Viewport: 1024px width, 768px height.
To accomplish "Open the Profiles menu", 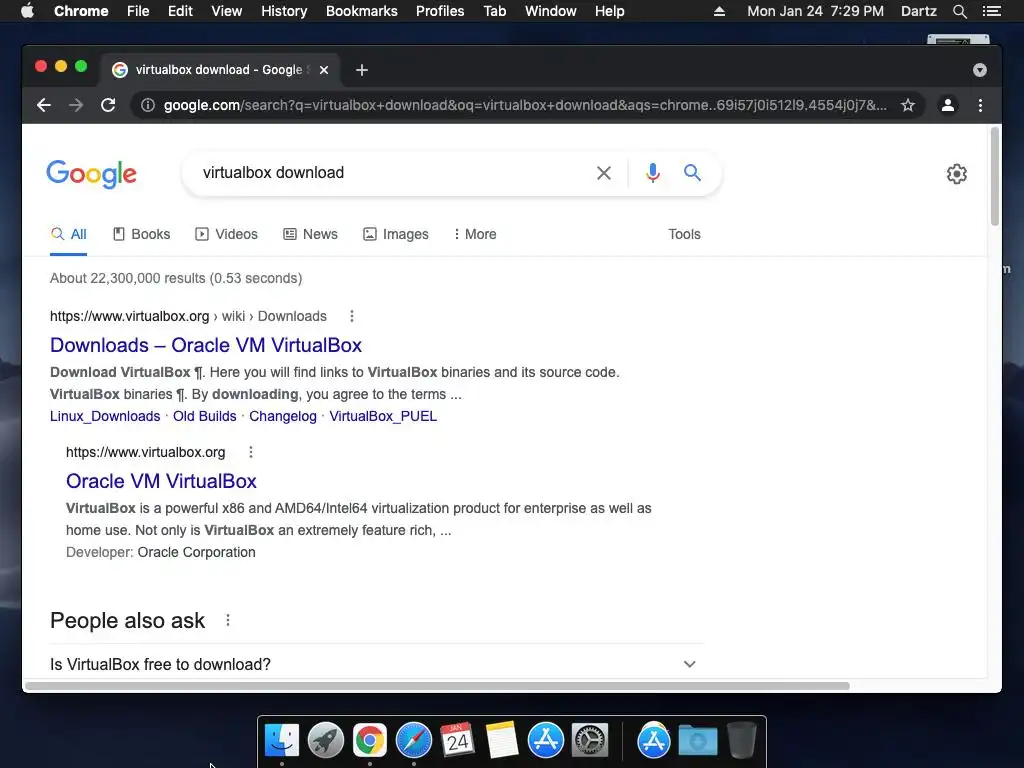I will (440, 11).
